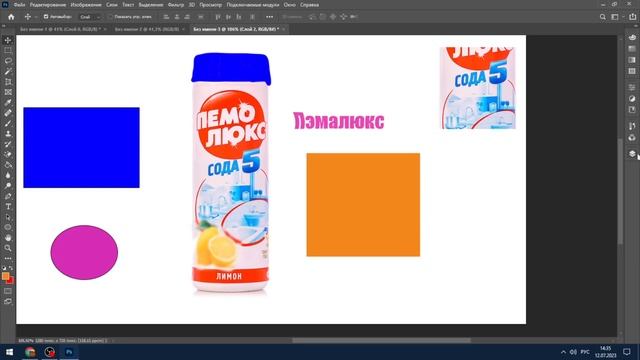Open the Windows Start menu
This screenshot has height=360, width=640.
pos(9,352)
